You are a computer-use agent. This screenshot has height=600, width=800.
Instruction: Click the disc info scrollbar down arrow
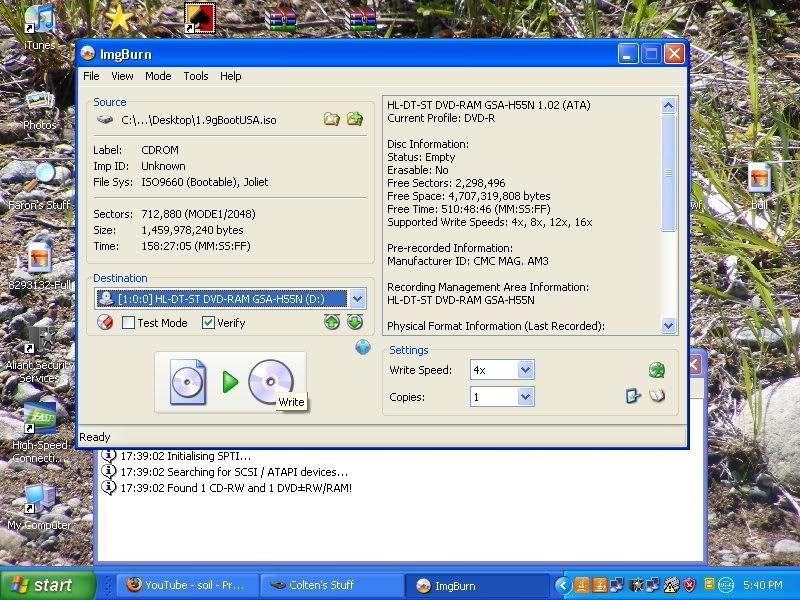click(668, 325)
